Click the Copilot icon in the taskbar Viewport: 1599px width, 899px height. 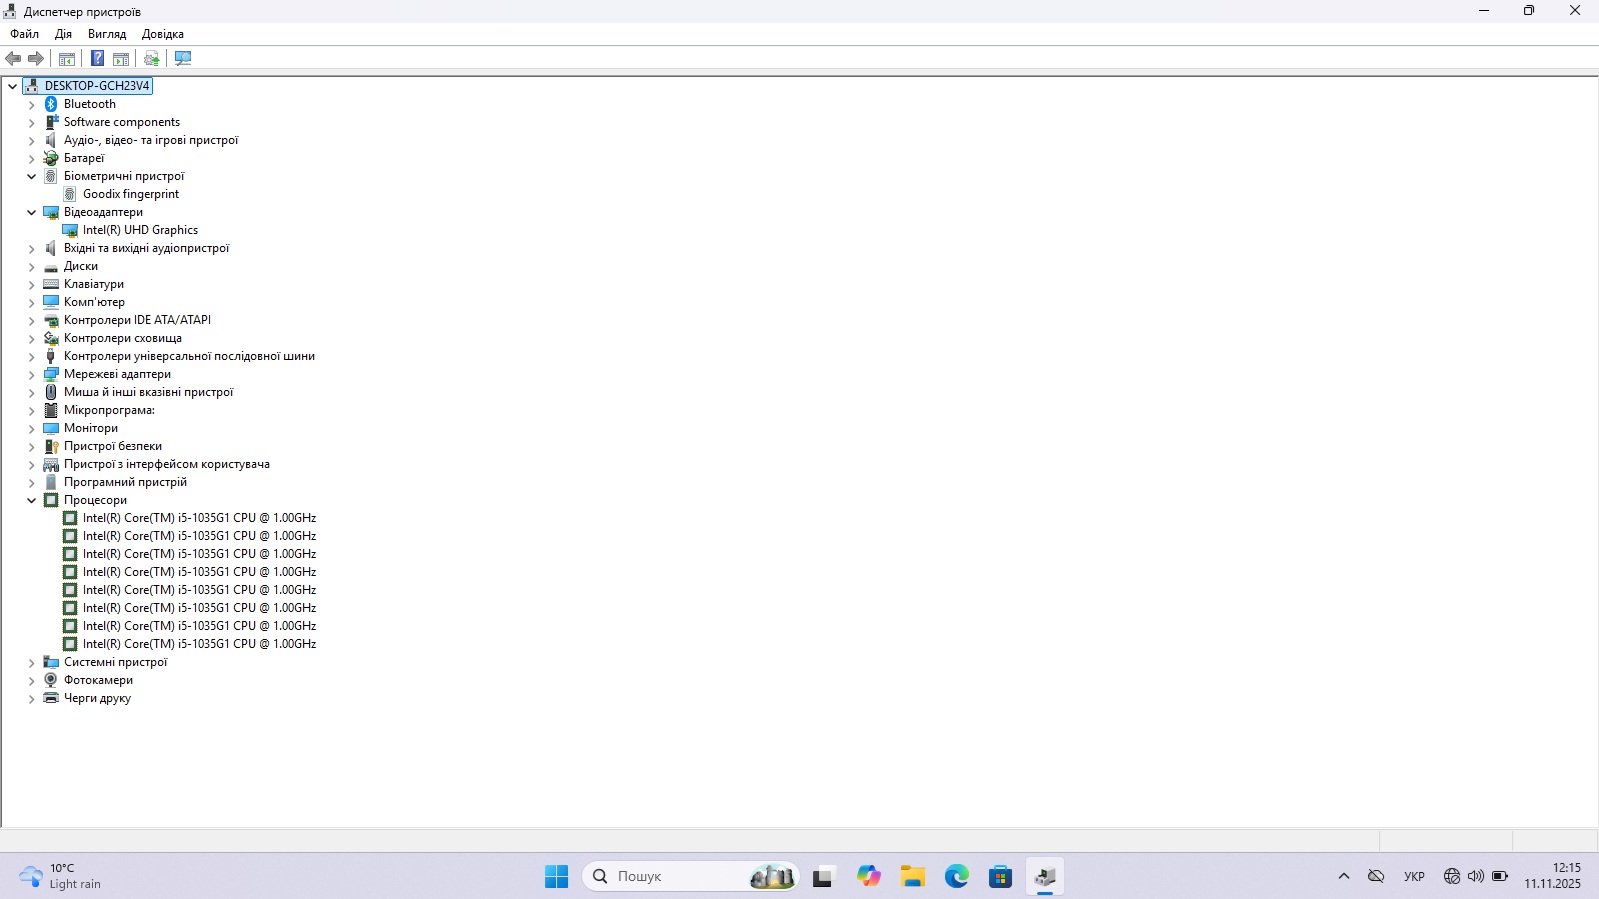click(x=868, y=877)
